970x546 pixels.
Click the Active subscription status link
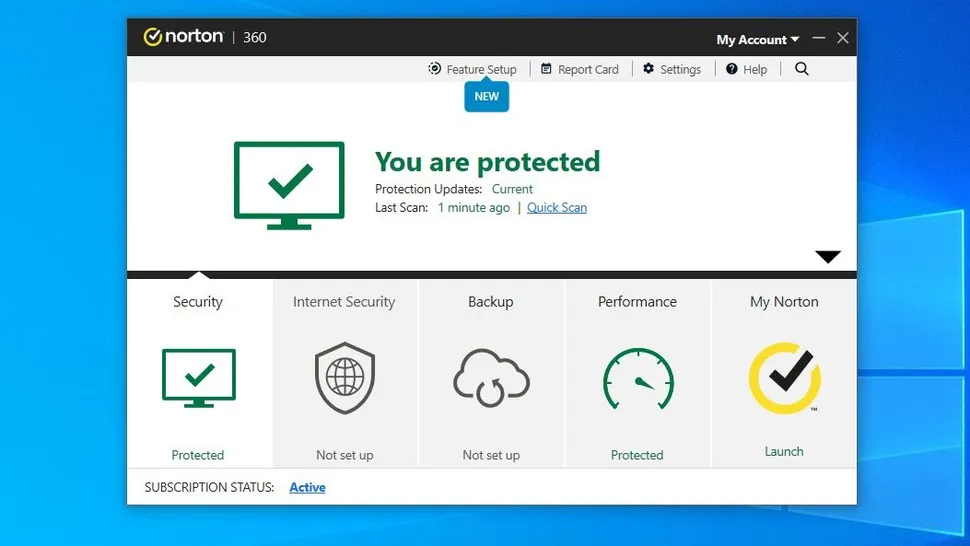(307, 487)
